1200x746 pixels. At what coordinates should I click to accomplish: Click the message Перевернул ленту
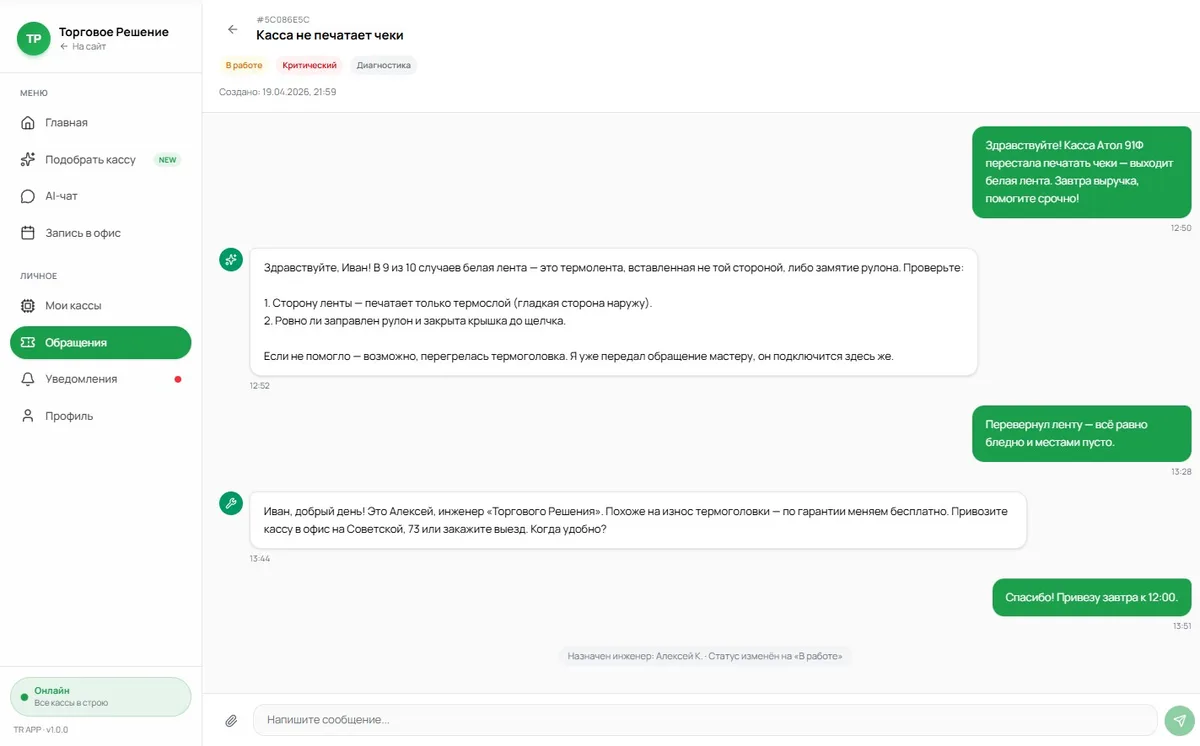(x=1082, y=433)
